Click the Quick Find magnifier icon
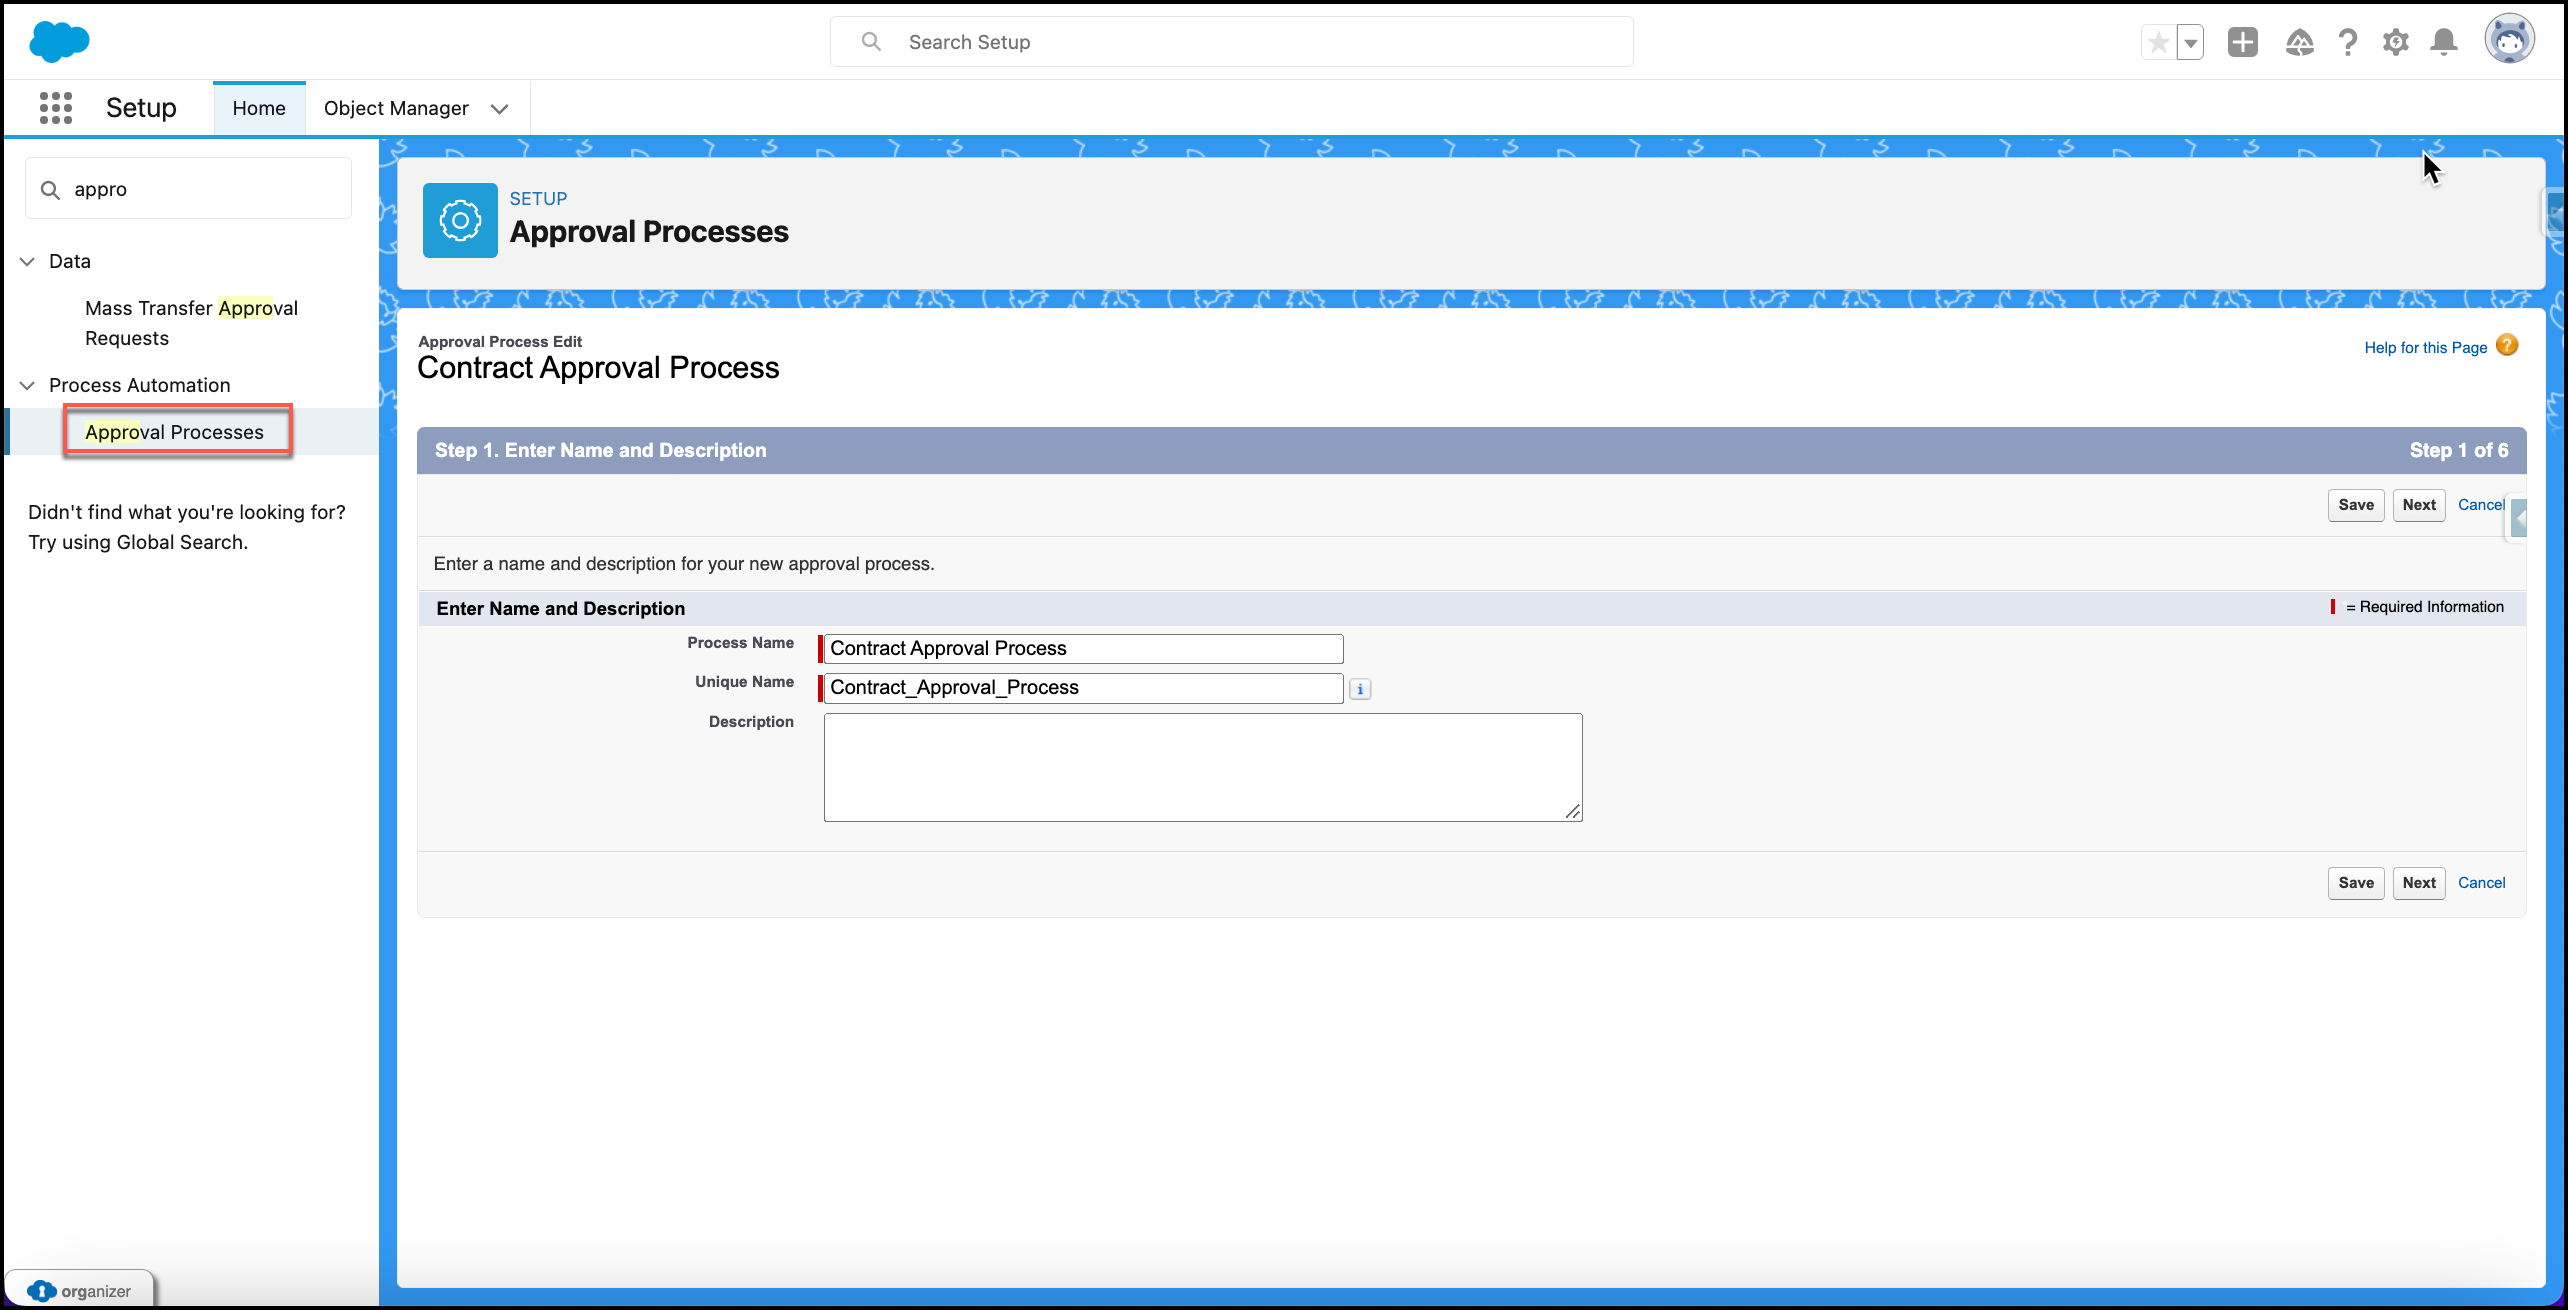This screenshot has height=1310, width=2568. [50, 189]
